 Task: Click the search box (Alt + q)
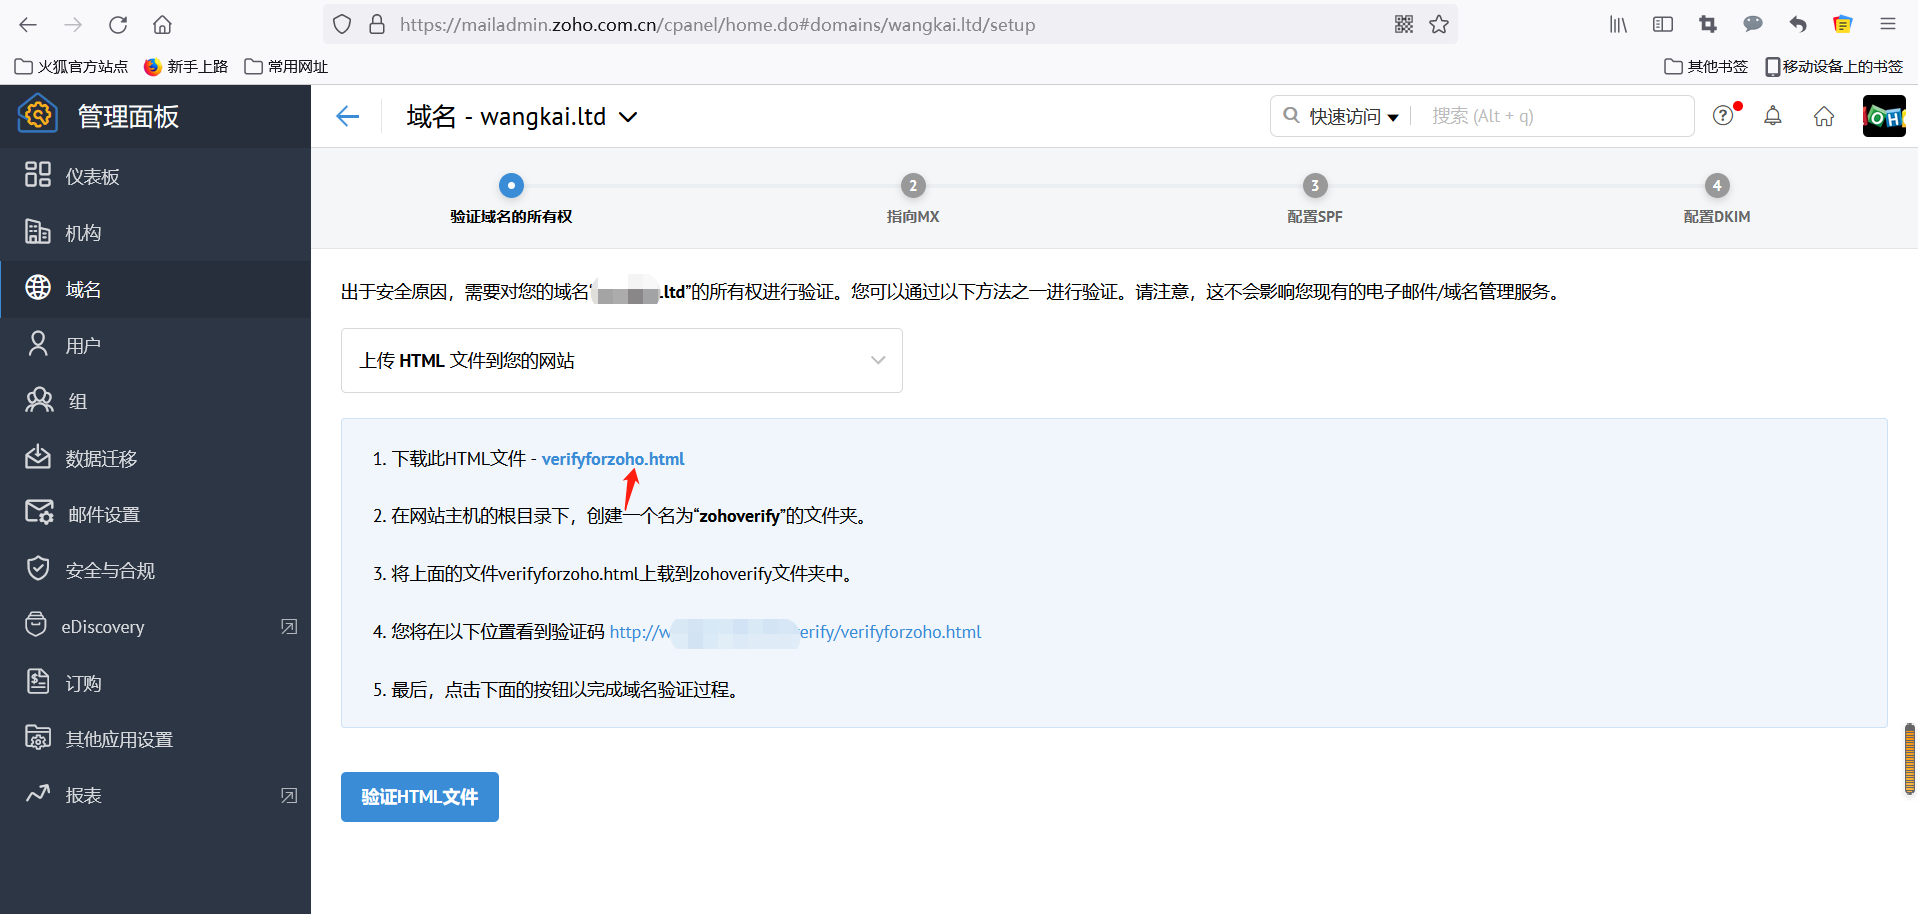coord(1555,116)
